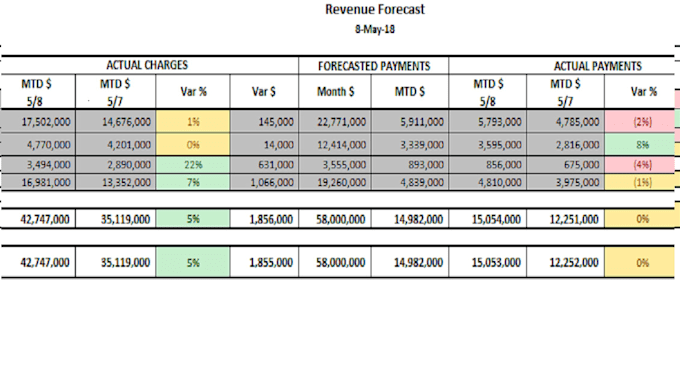The width and height of the screenshot is (680, 370).
Task: Click the green 8% variance cell
Action: (x=640, y=144)
